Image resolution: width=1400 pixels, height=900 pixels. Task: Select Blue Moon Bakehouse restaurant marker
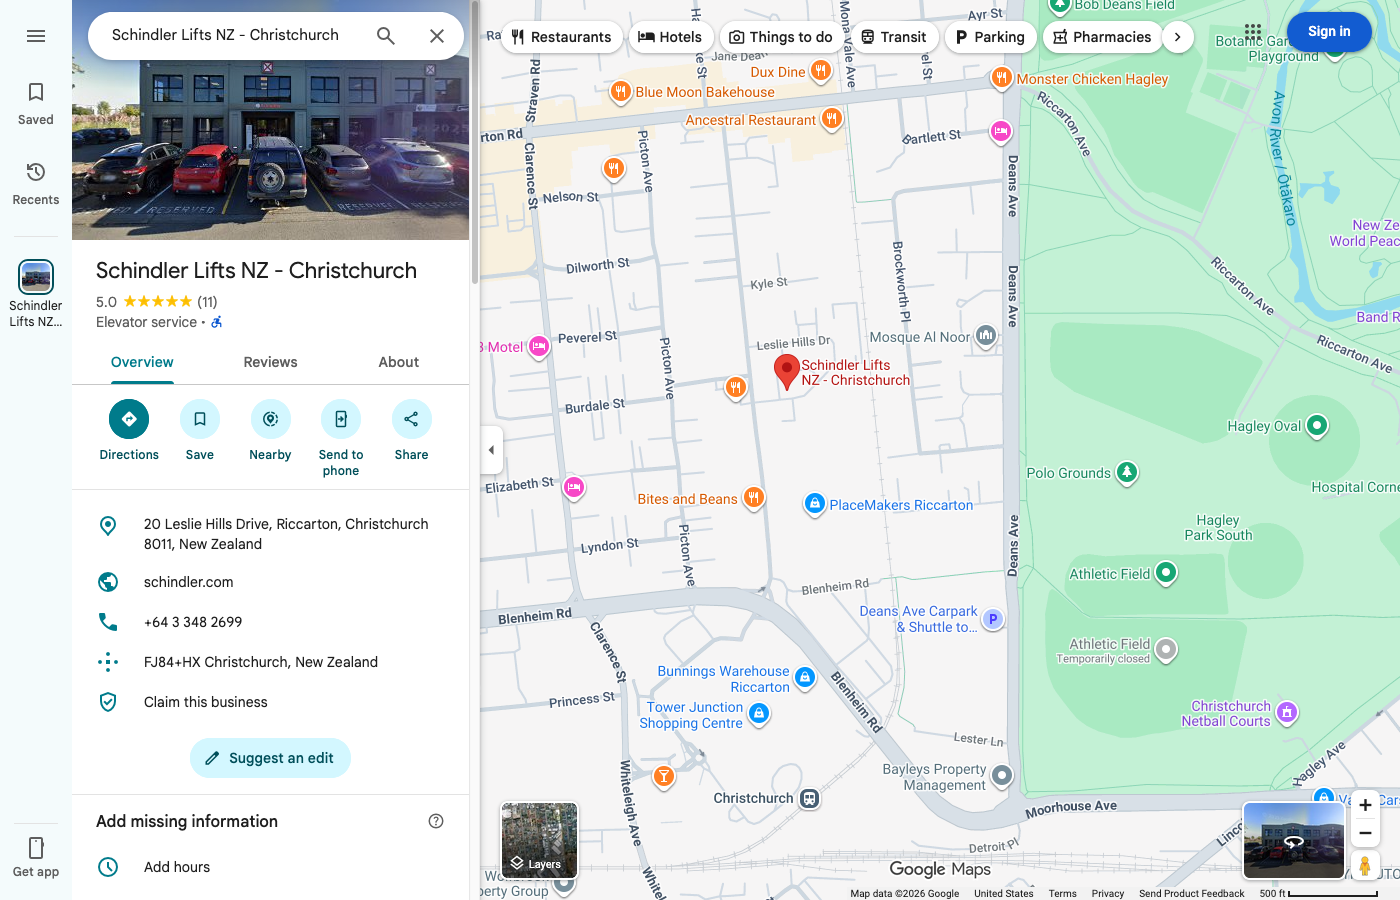(x=620, y=92)
